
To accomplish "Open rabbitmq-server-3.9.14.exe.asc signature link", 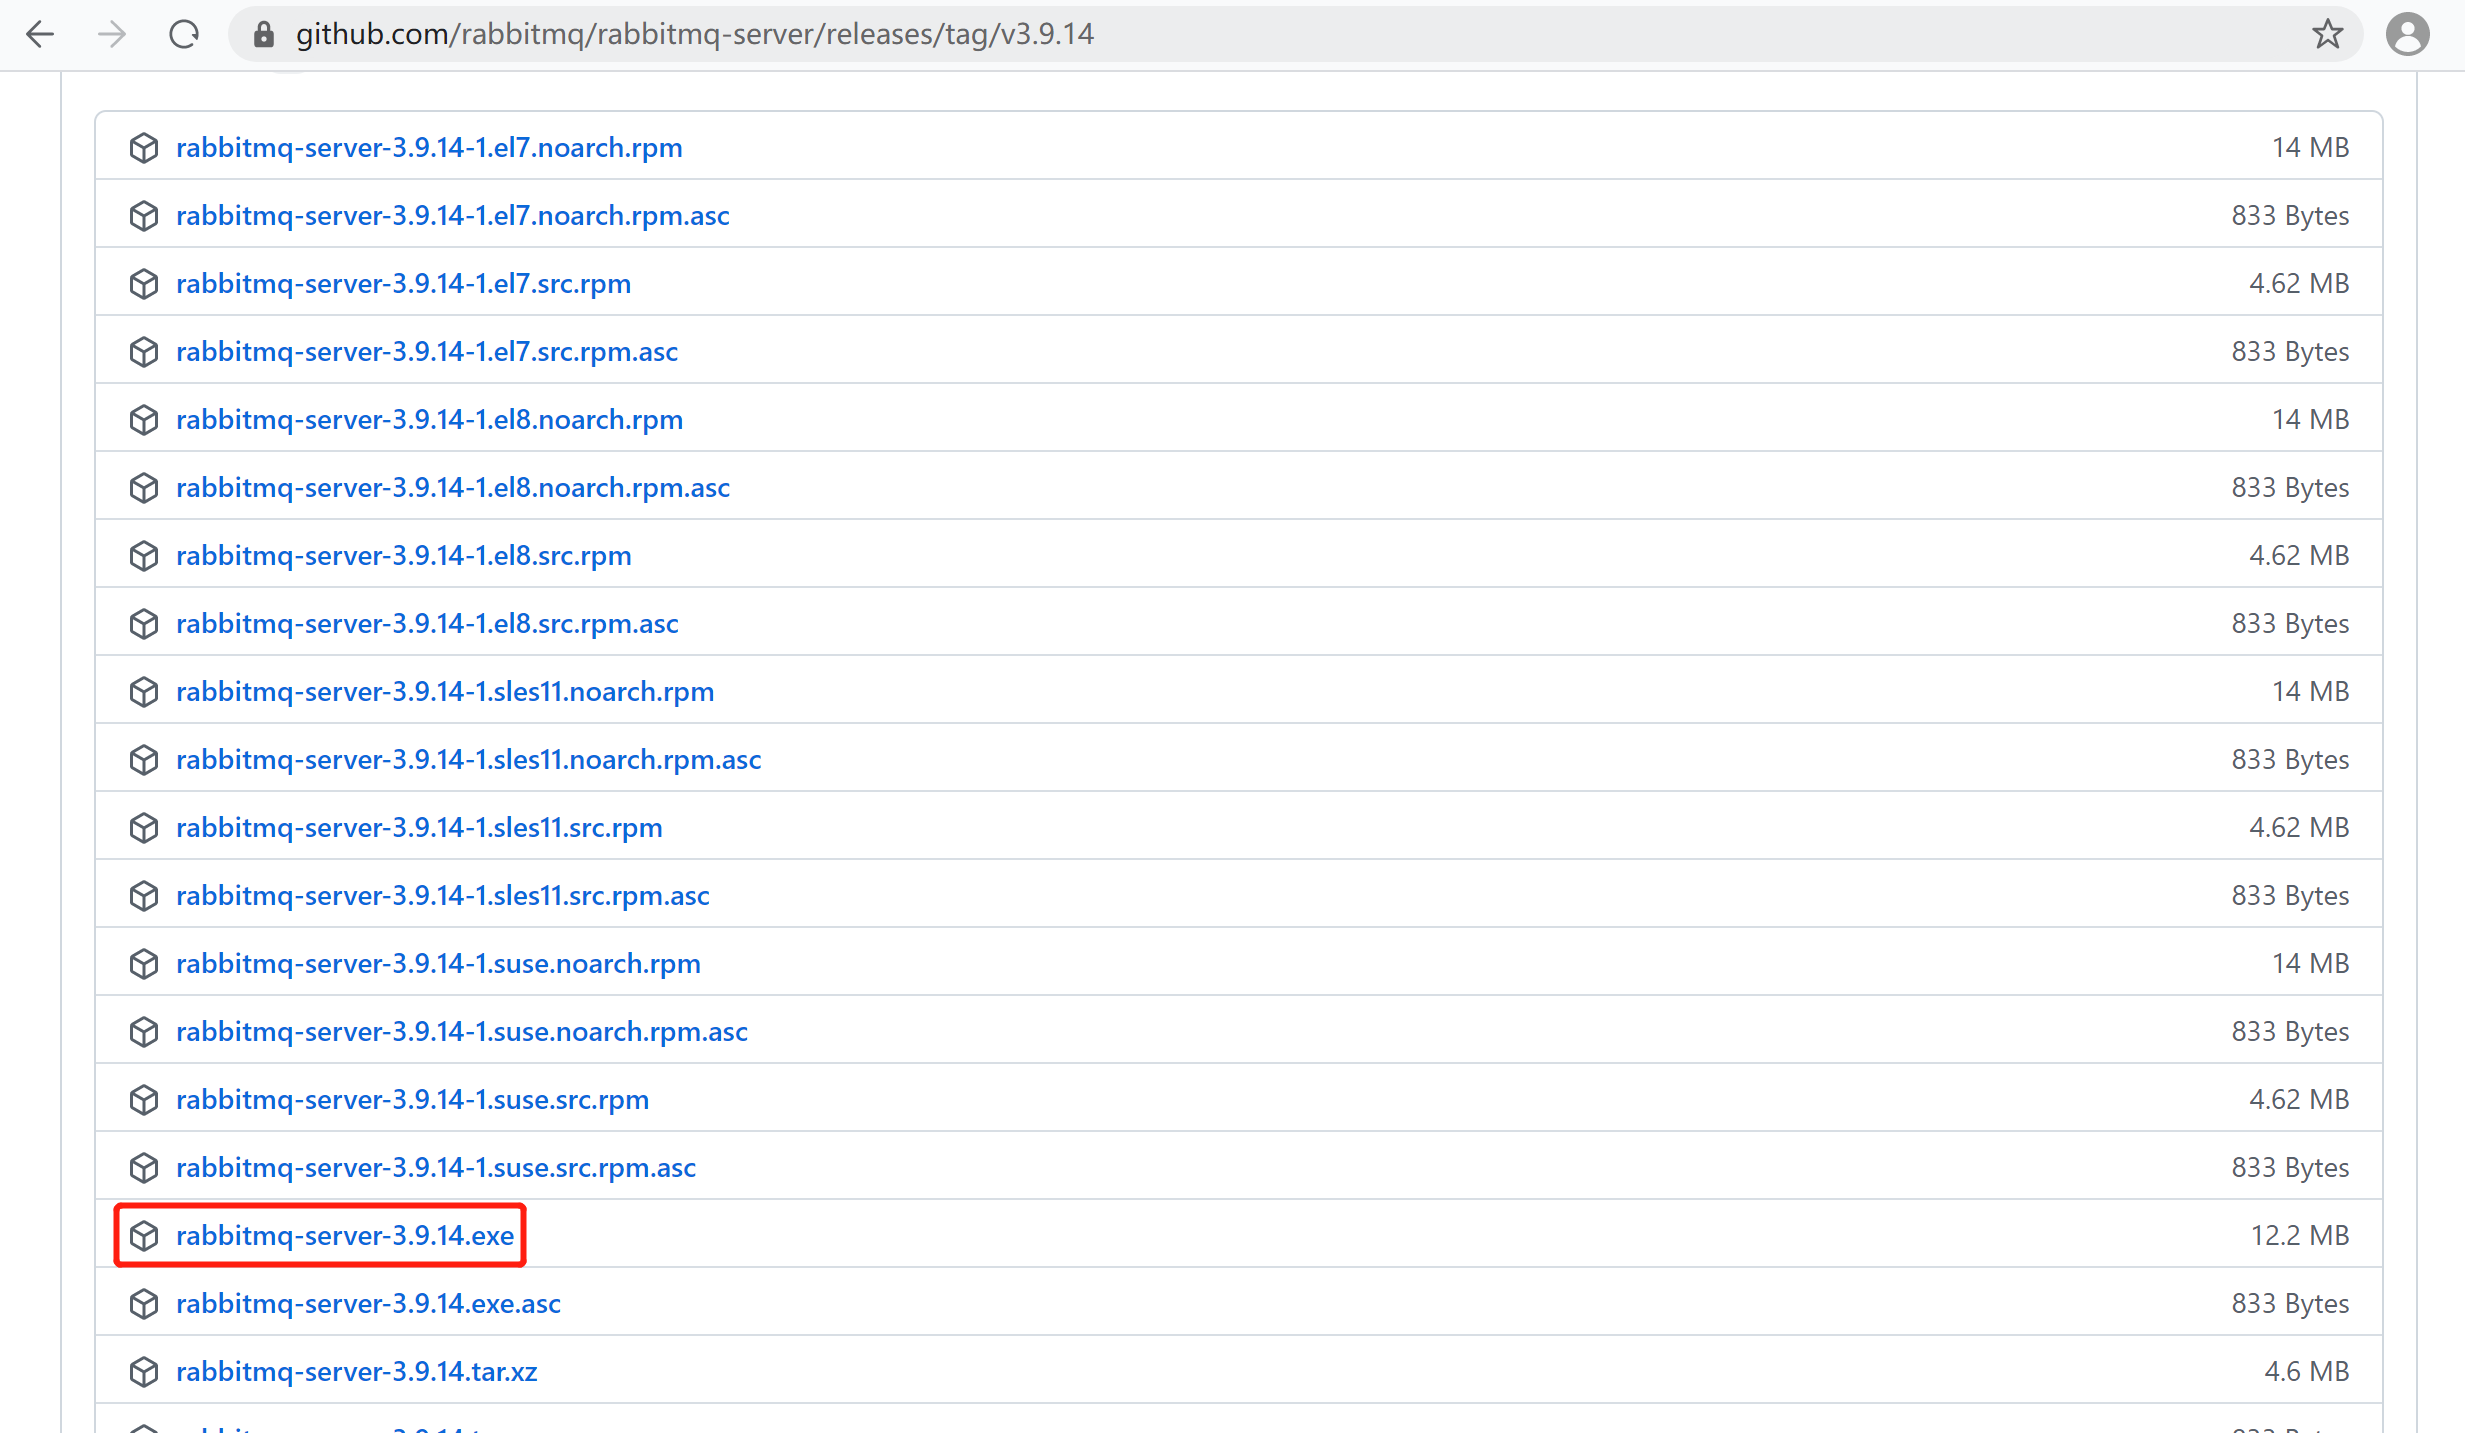I will click(x=369, y=1304).
